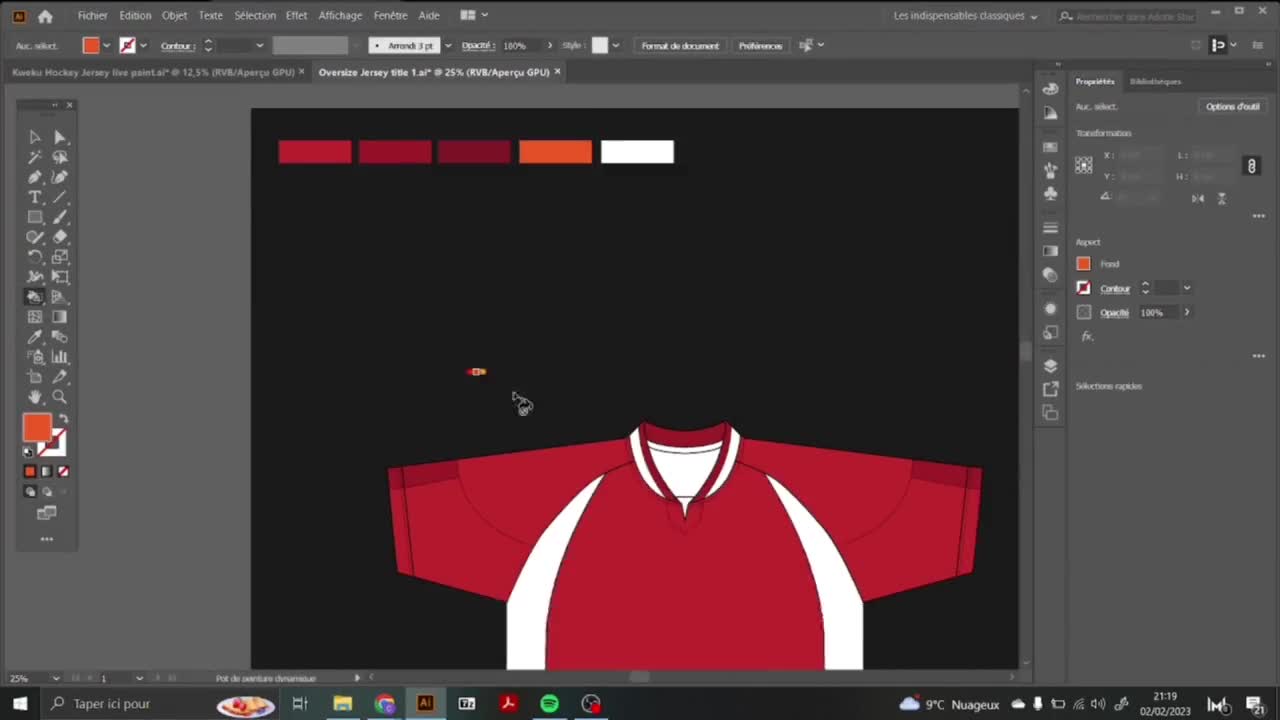
Task: Select the Eyedropper tool
Action: (35, 337)
